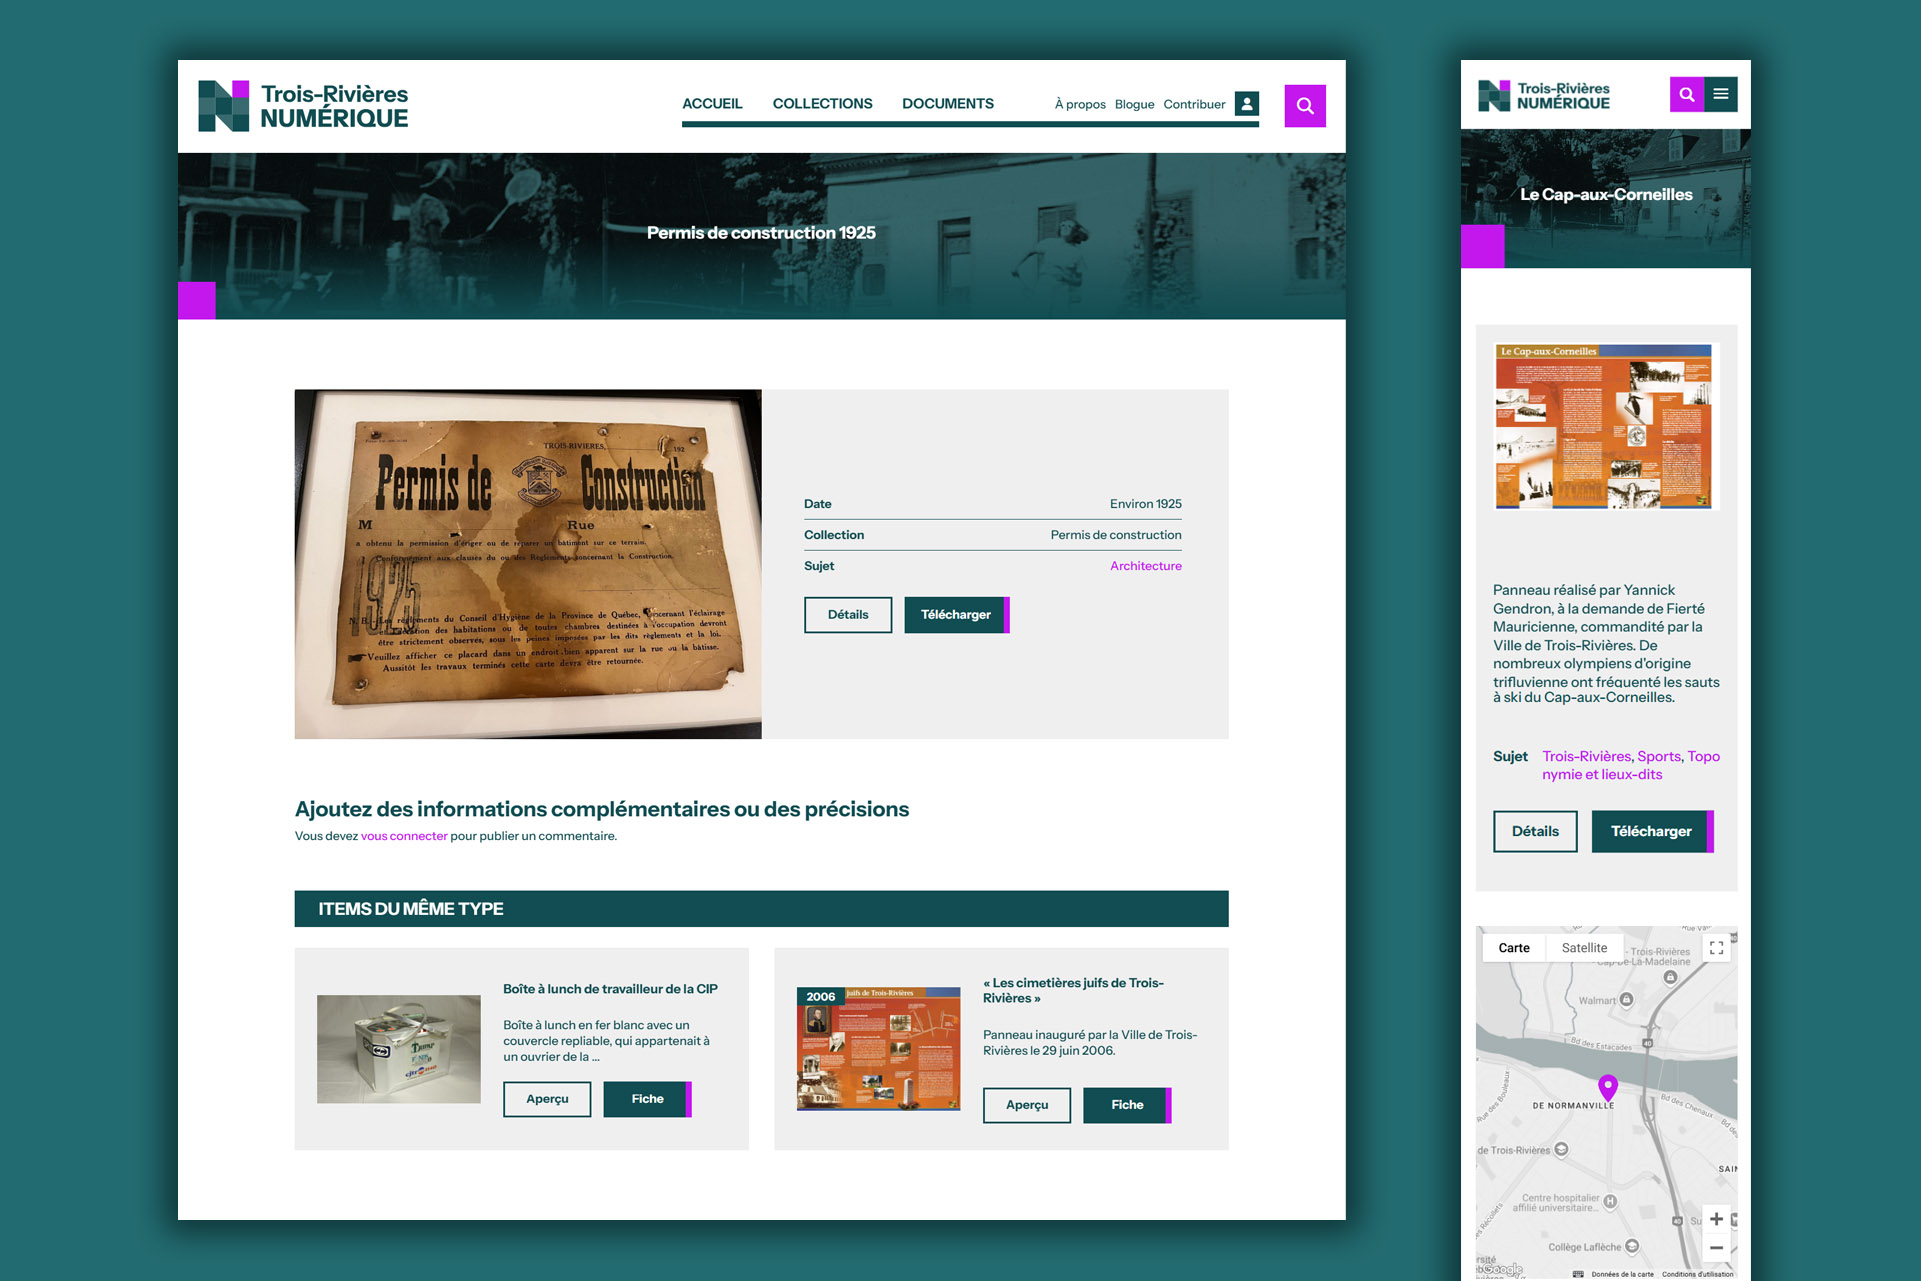The height and width of the screenshot is (1281, 1921).
Task: Select the Carte map view
Action: [1513, 948]
